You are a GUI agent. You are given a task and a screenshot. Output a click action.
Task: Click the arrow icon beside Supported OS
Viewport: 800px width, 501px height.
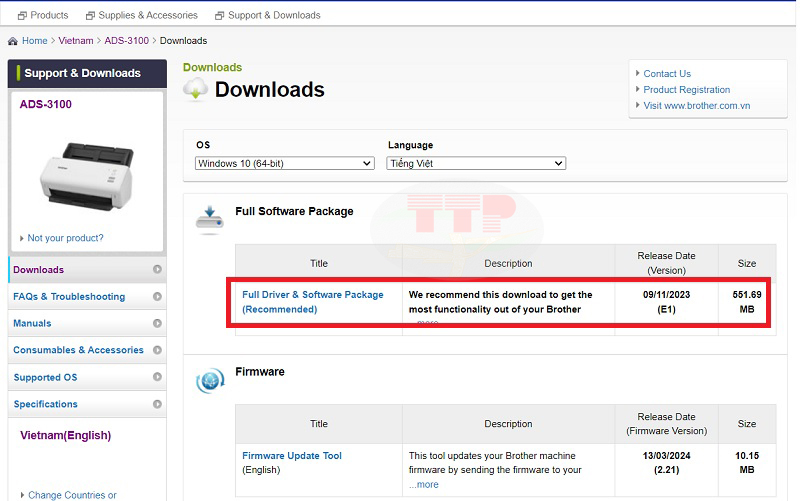[157, 378]
